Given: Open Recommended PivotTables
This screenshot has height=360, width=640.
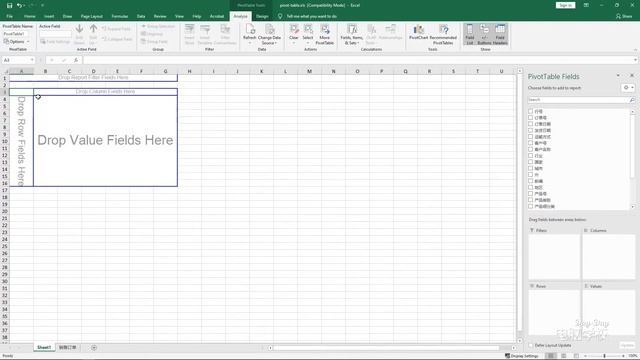Looking at the screenshot, I should point(443,34).
